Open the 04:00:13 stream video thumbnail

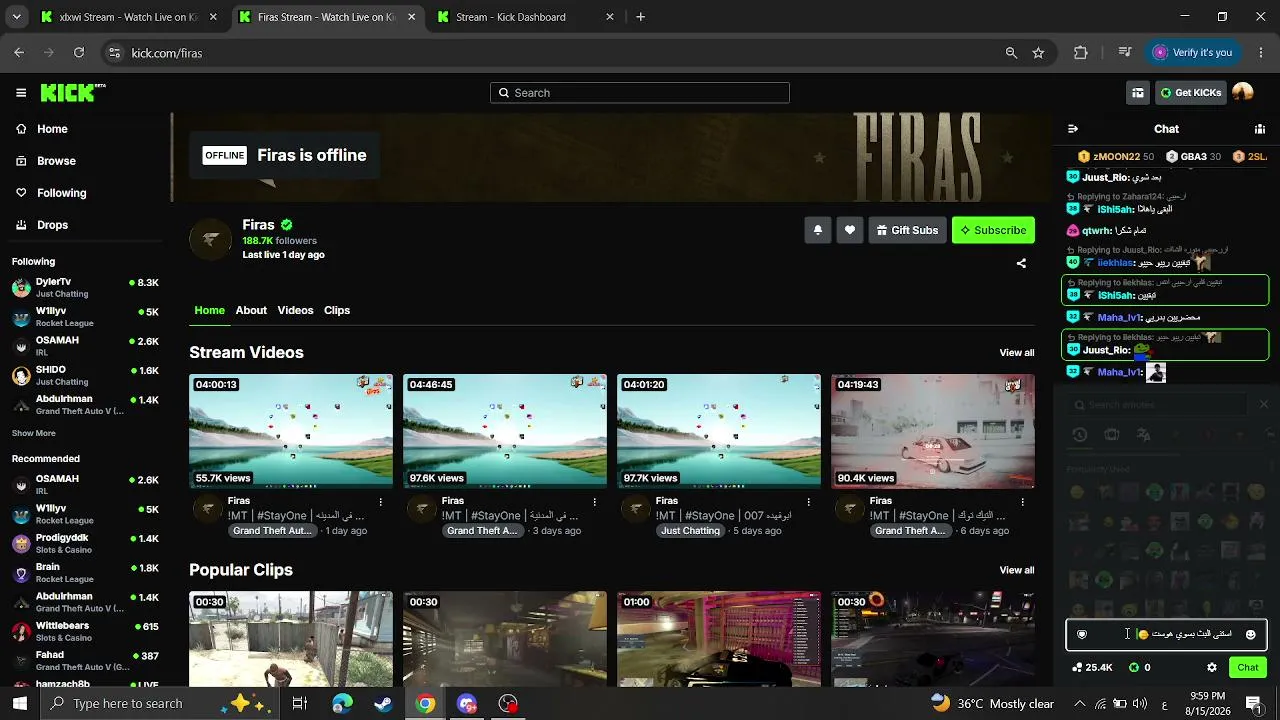pos(291,431)
